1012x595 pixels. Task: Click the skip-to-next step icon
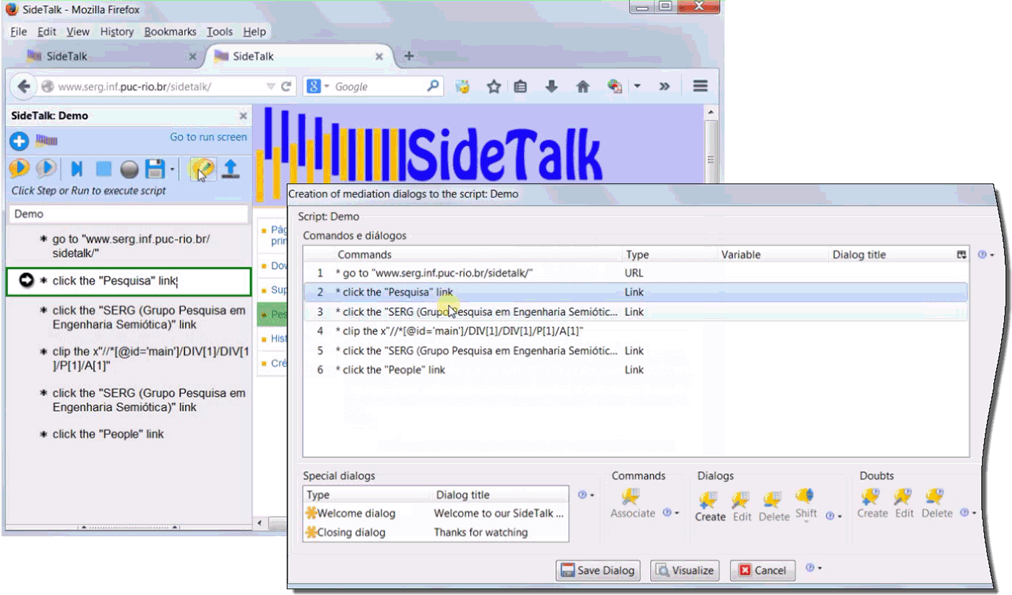point(77,169)
